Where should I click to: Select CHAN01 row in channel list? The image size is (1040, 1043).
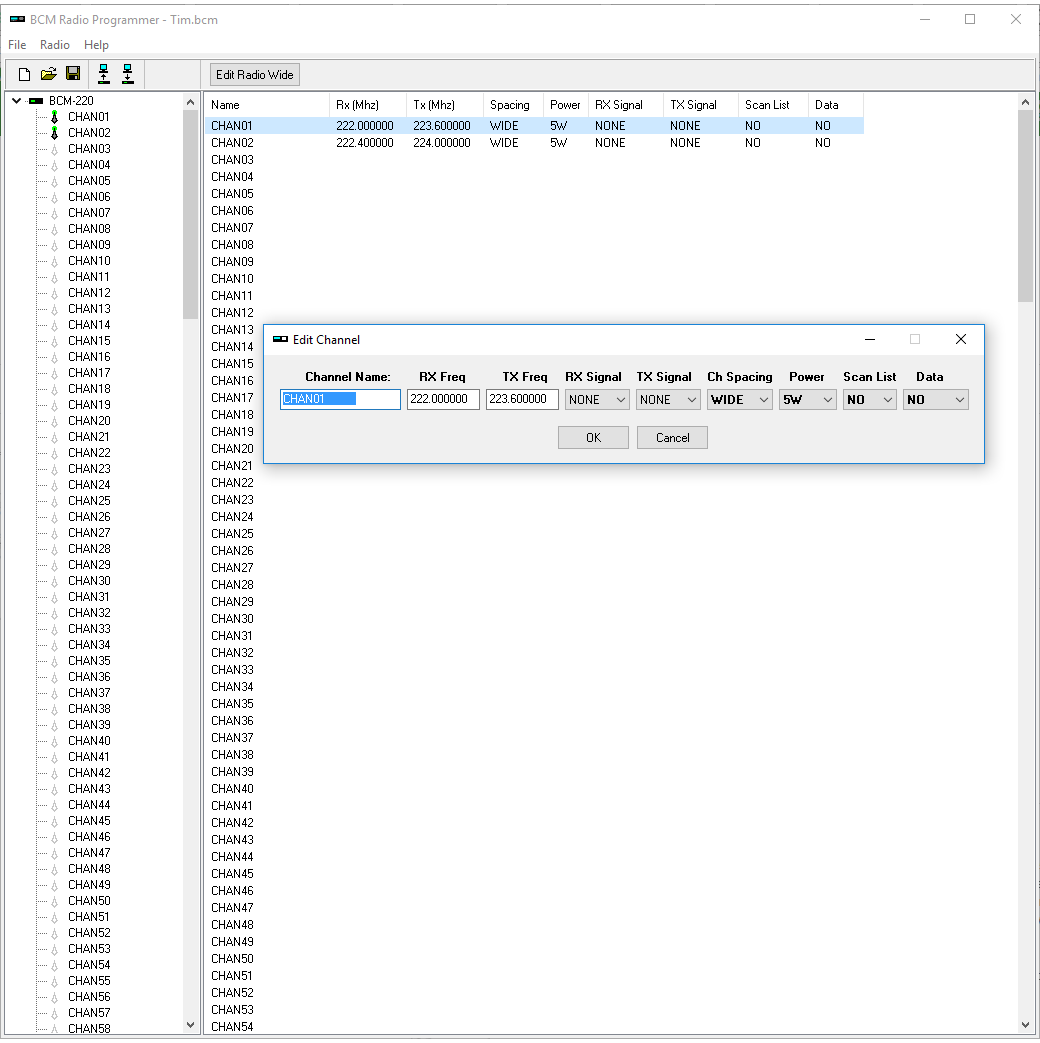coord(534,126)
